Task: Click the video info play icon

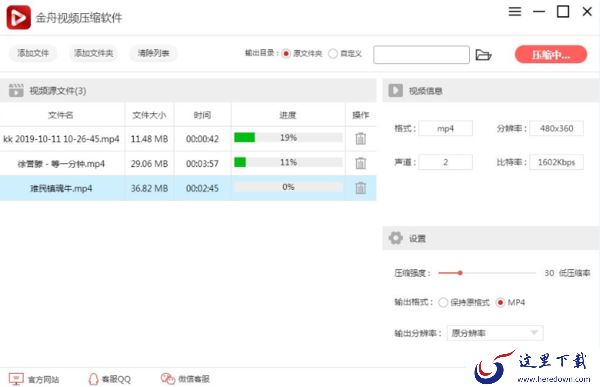Action: click(x=396, y=90)
